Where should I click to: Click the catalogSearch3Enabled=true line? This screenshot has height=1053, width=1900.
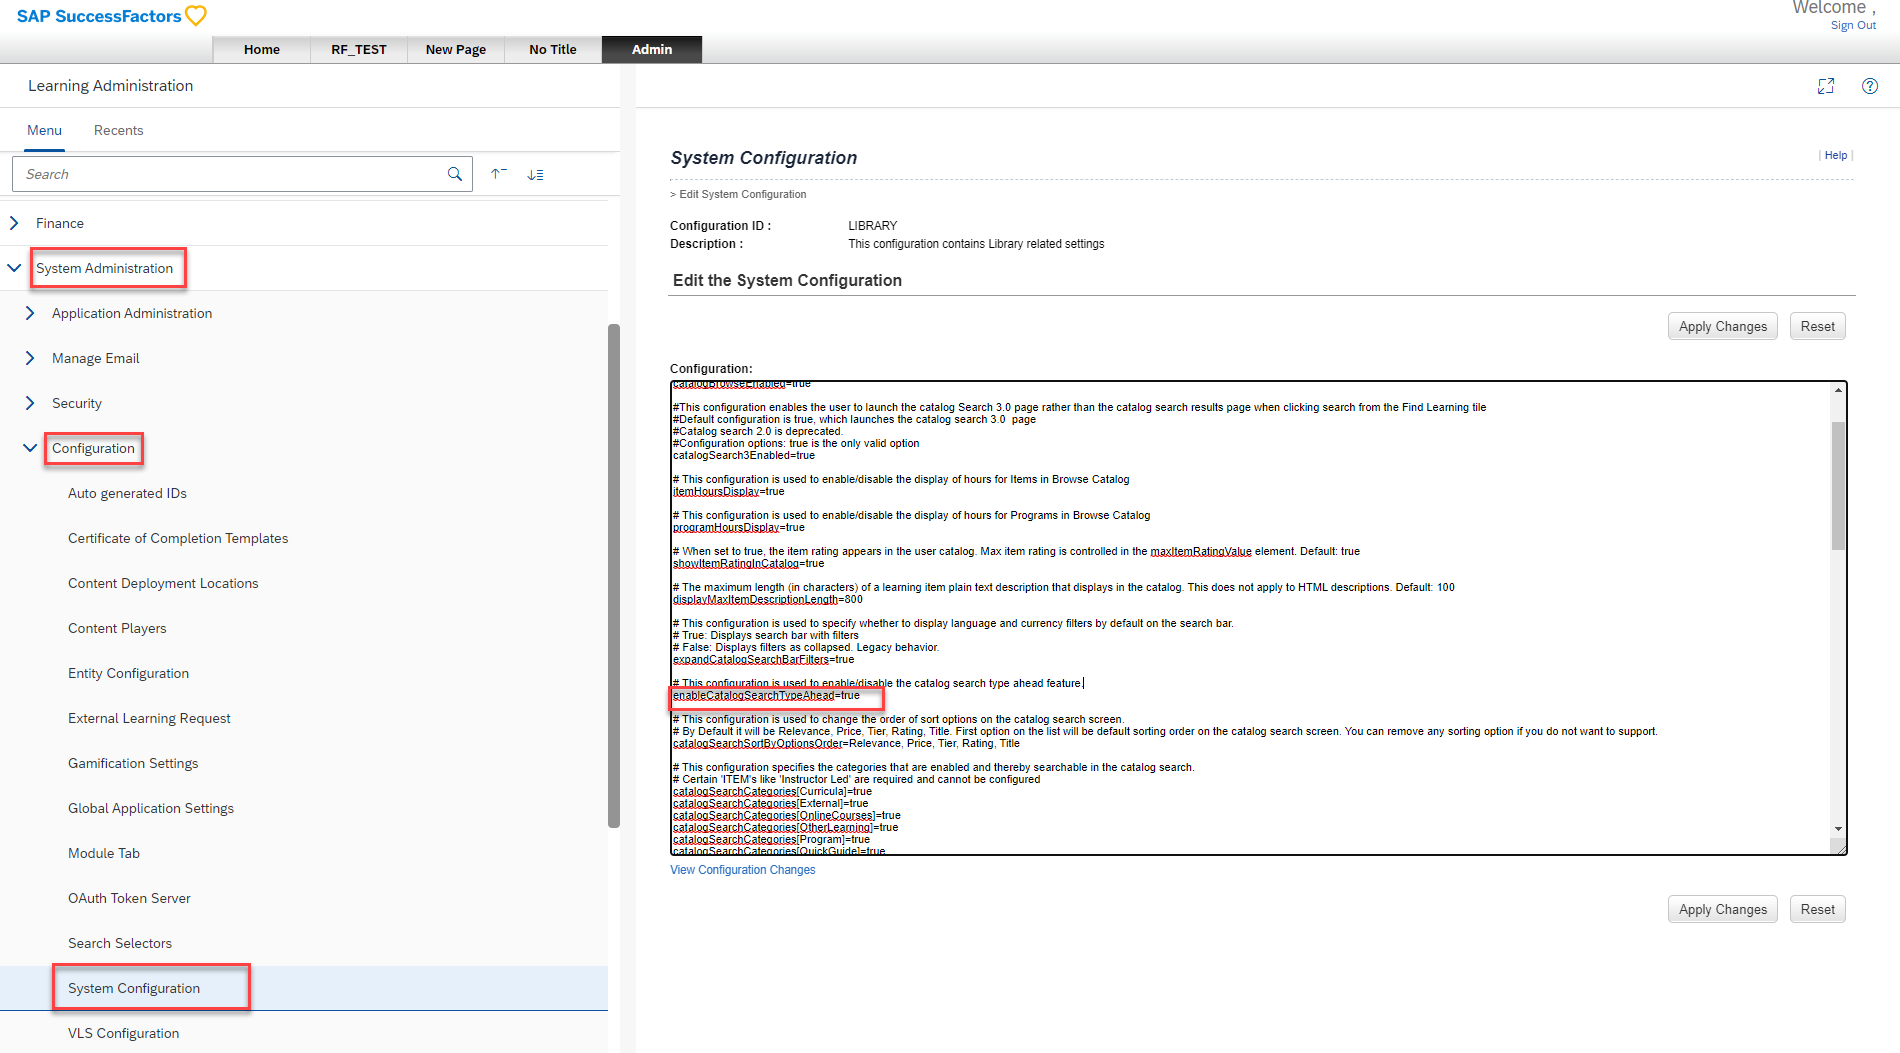[x=744, y=456]
